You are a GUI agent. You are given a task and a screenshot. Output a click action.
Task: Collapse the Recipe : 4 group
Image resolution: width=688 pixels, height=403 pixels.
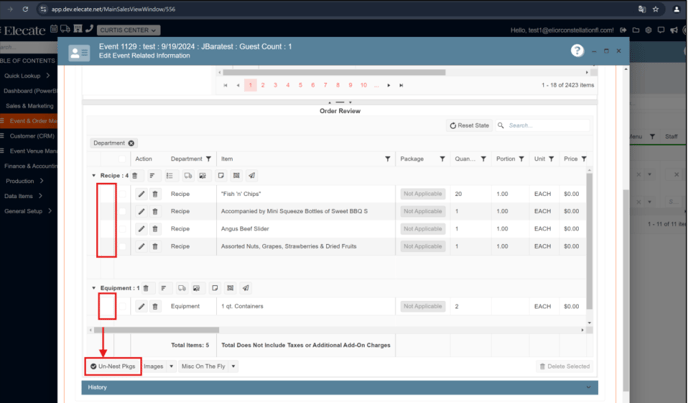[93, 176]
